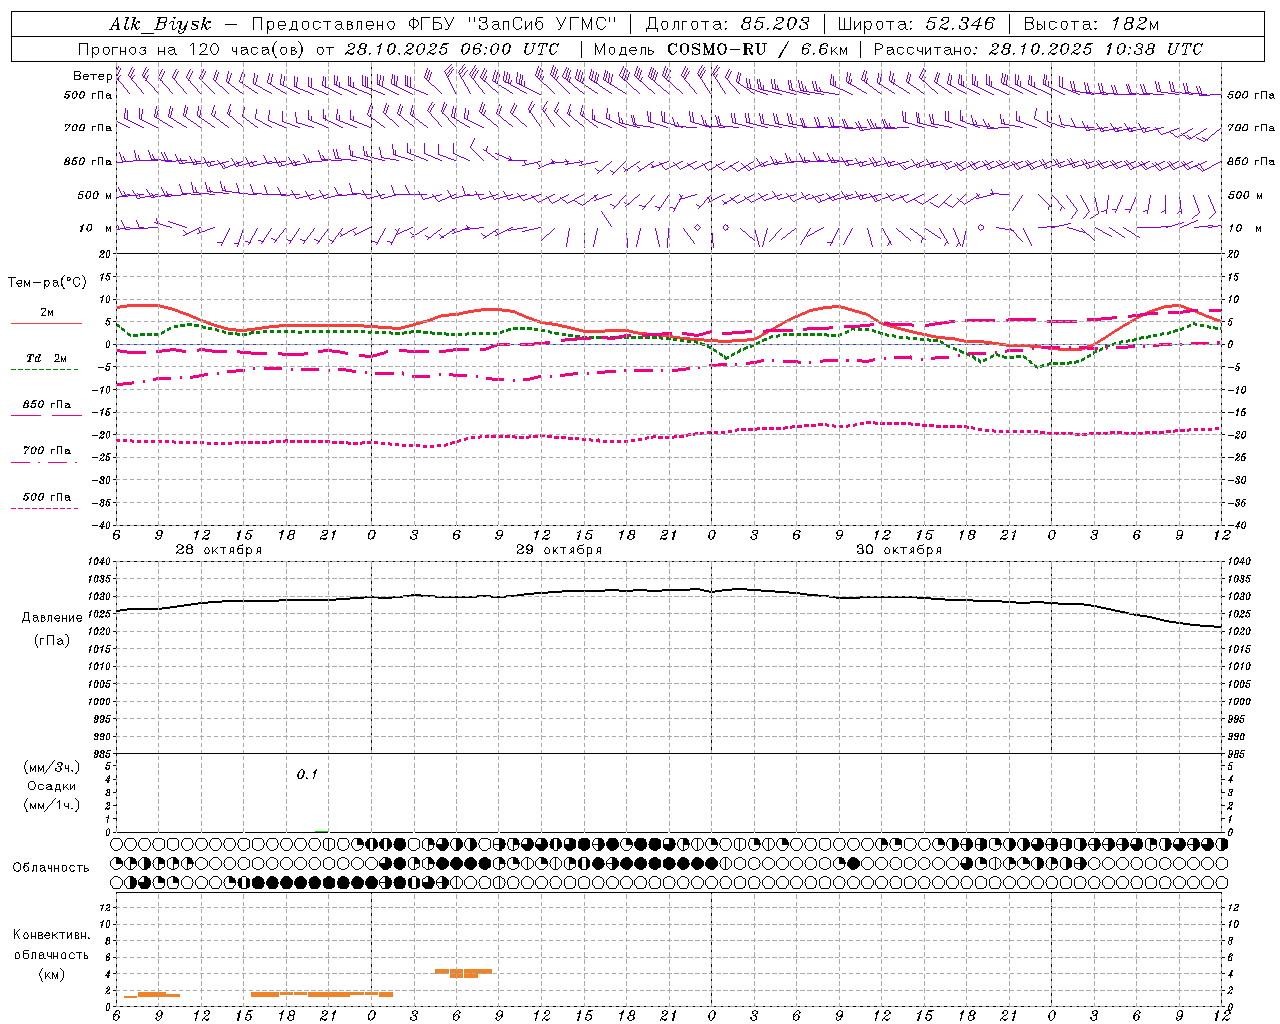This screenshot has height=1024, width=1280.
Task: Click the (км) convective cloud unit label
Action: click(51, 973)
